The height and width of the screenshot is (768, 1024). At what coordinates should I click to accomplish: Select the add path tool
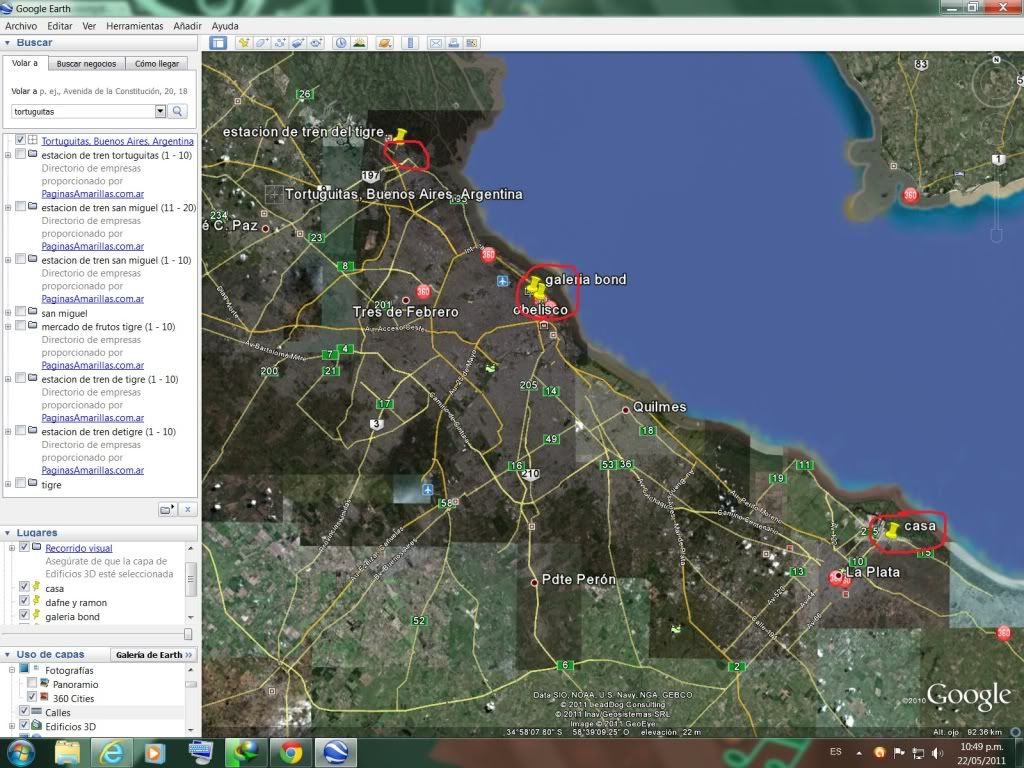(280, 43)
